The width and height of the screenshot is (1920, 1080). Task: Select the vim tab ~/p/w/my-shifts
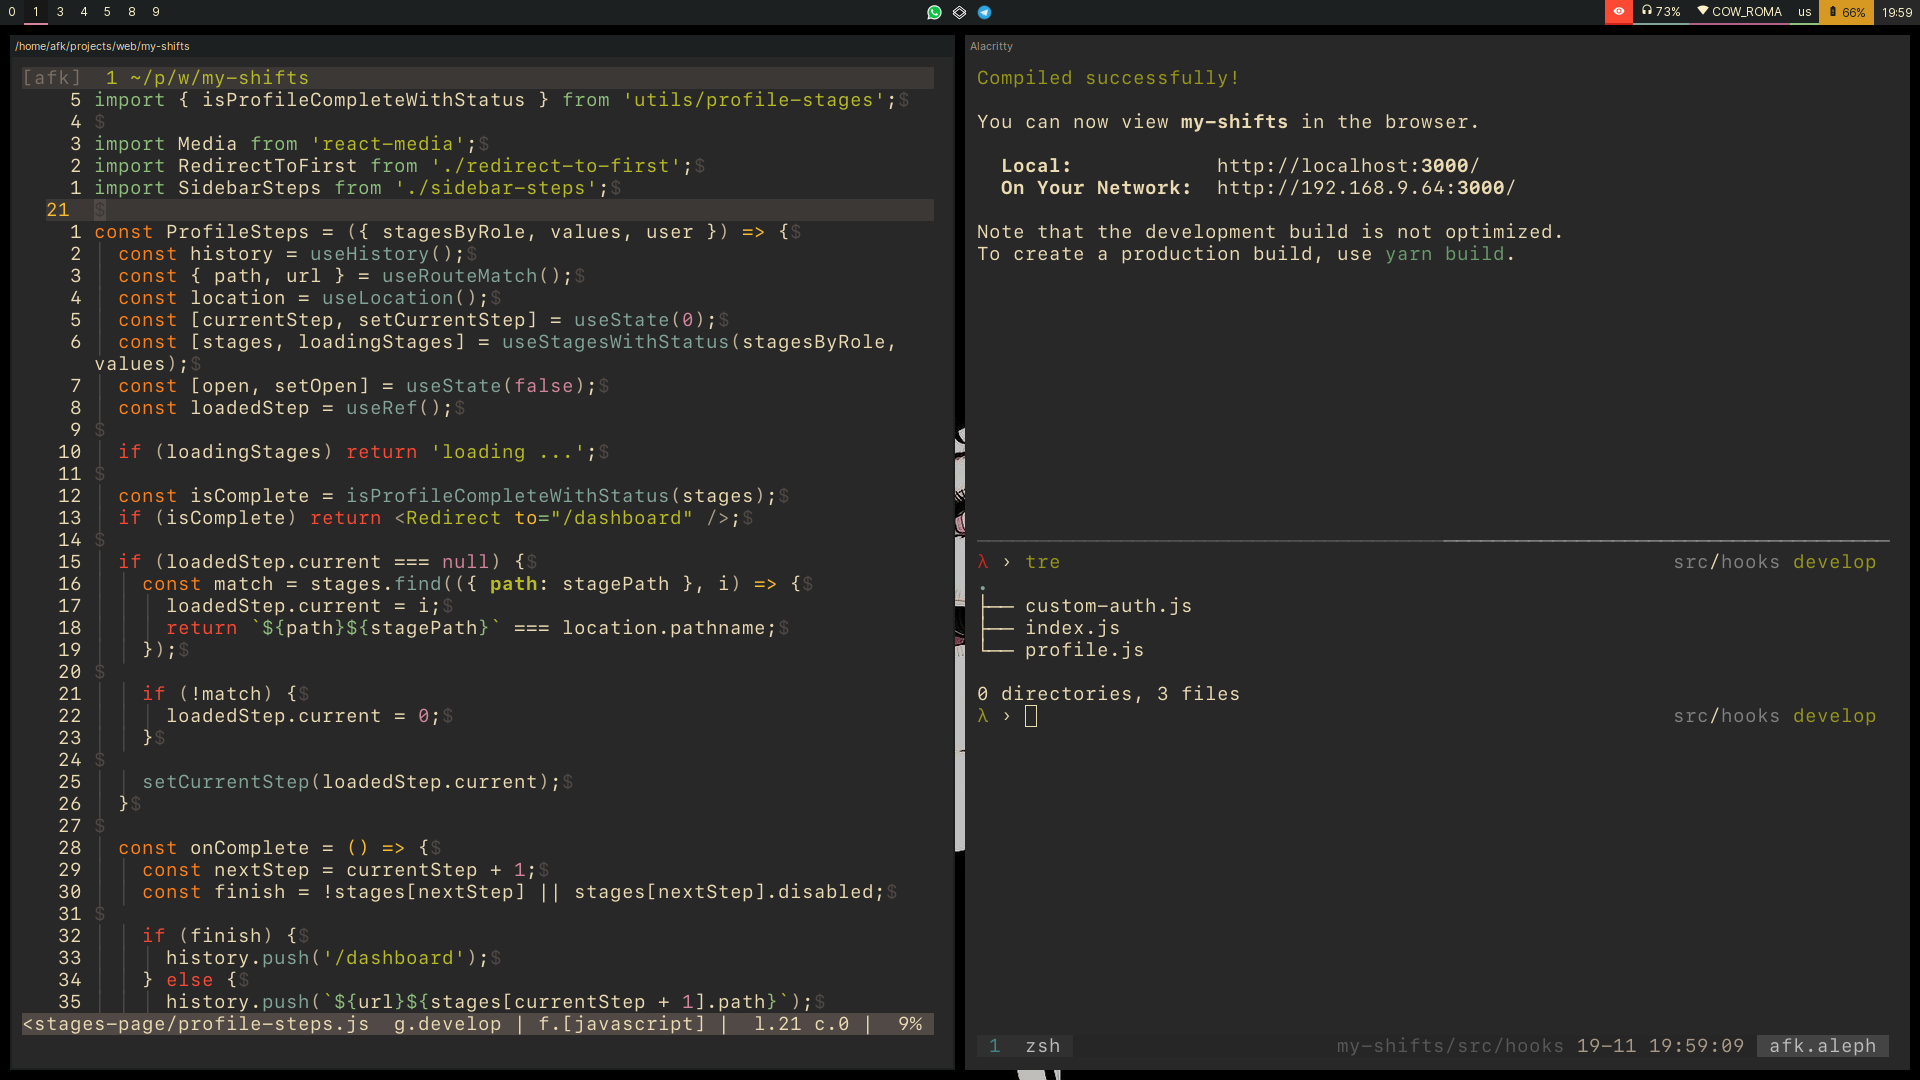pyautogui.click(x=207, y=78)
